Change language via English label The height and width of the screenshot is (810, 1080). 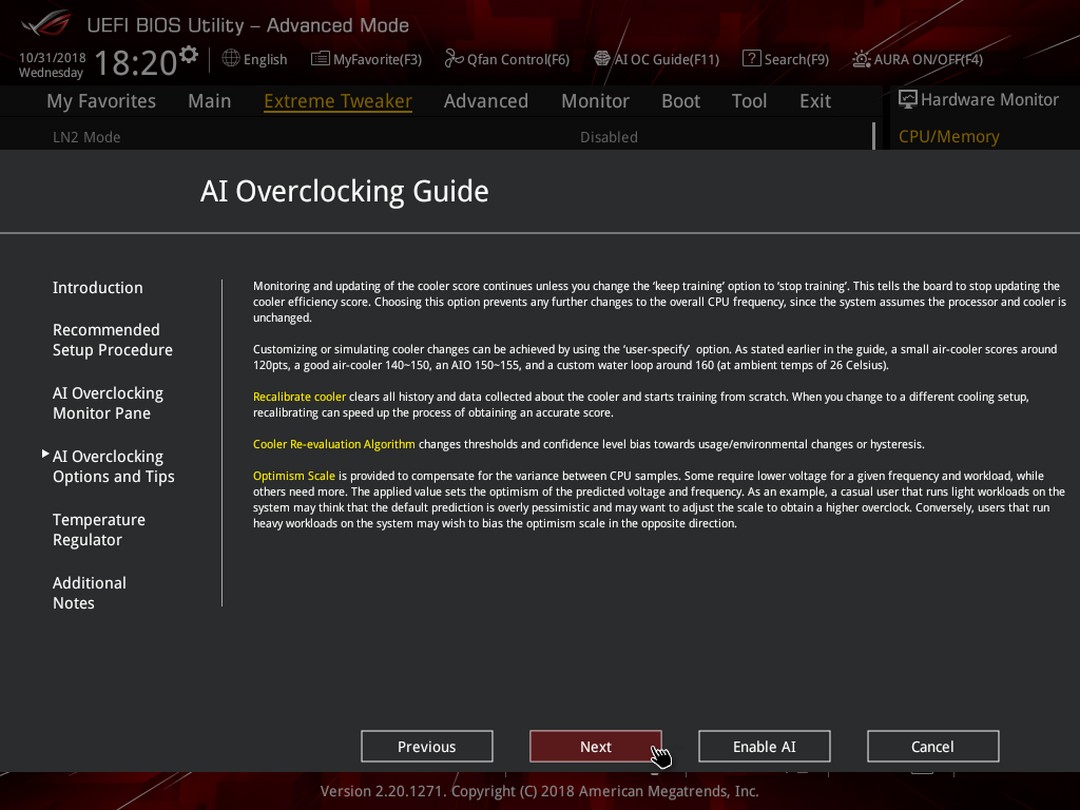[265, 59]
